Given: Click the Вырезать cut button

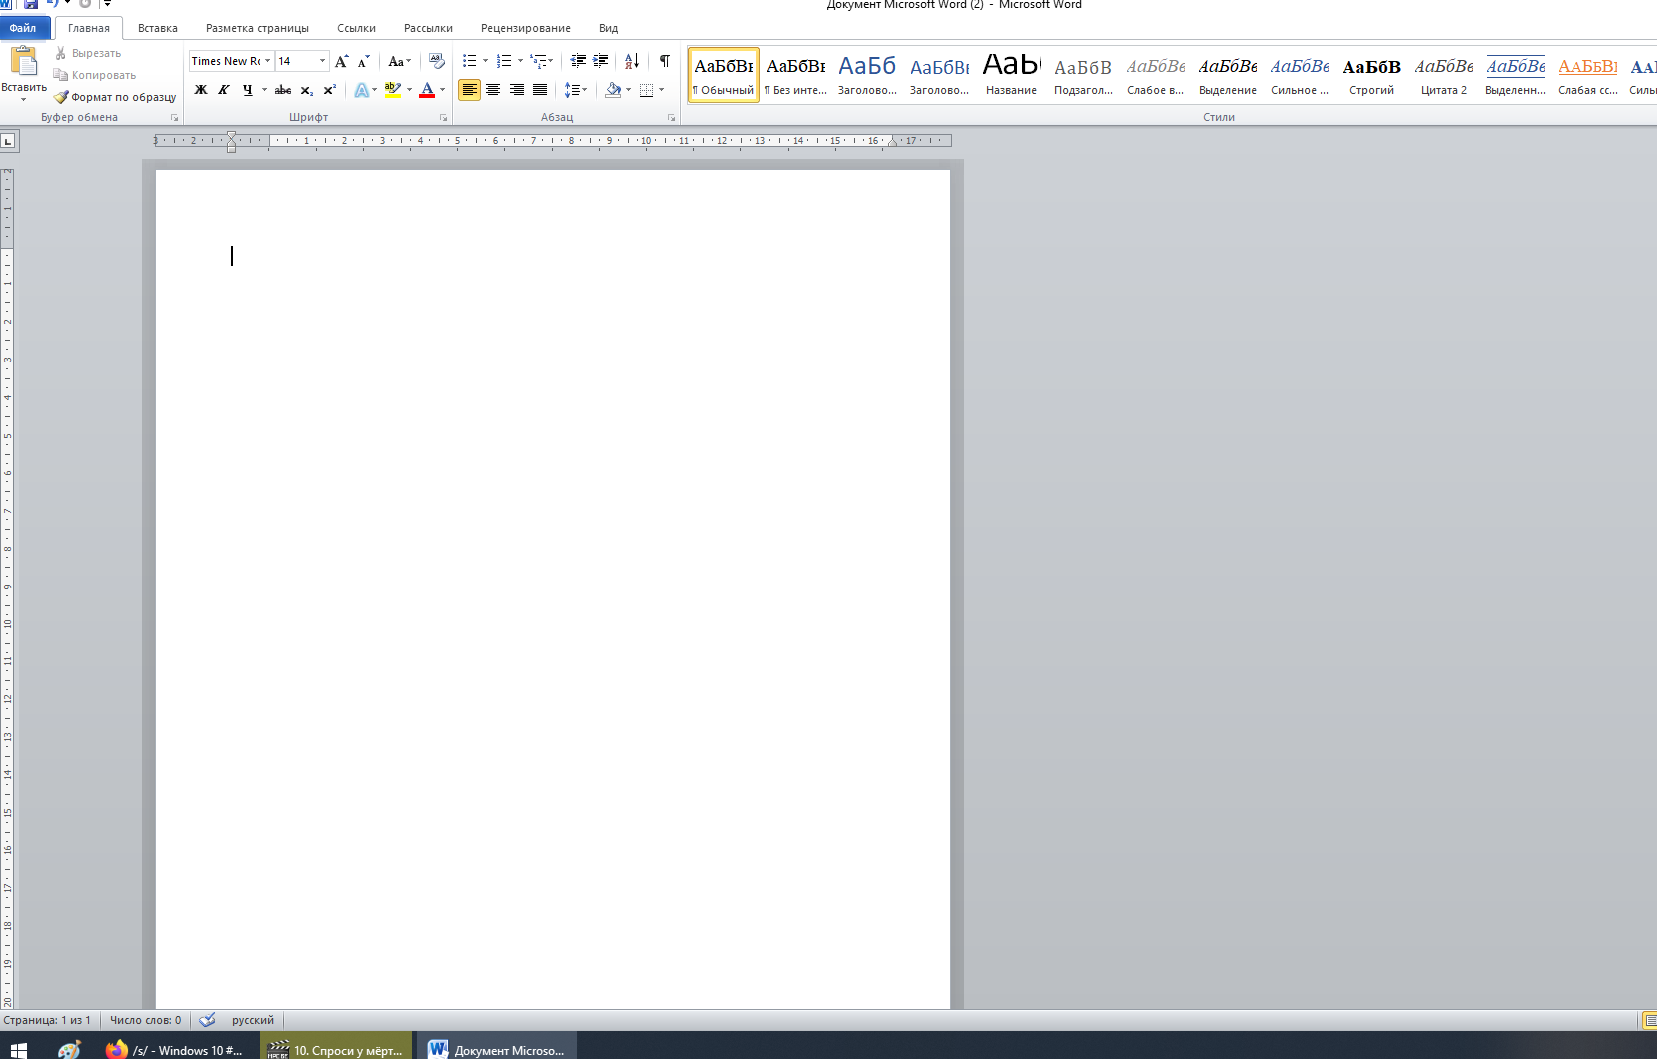Looking at the screenshot, I should pos(88,53).
